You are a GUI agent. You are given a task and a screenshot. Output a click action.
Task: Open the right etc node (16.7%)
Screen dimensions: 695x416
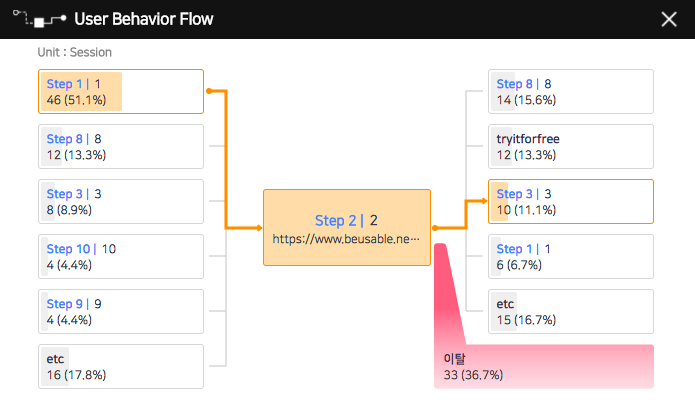click(571, 311)
